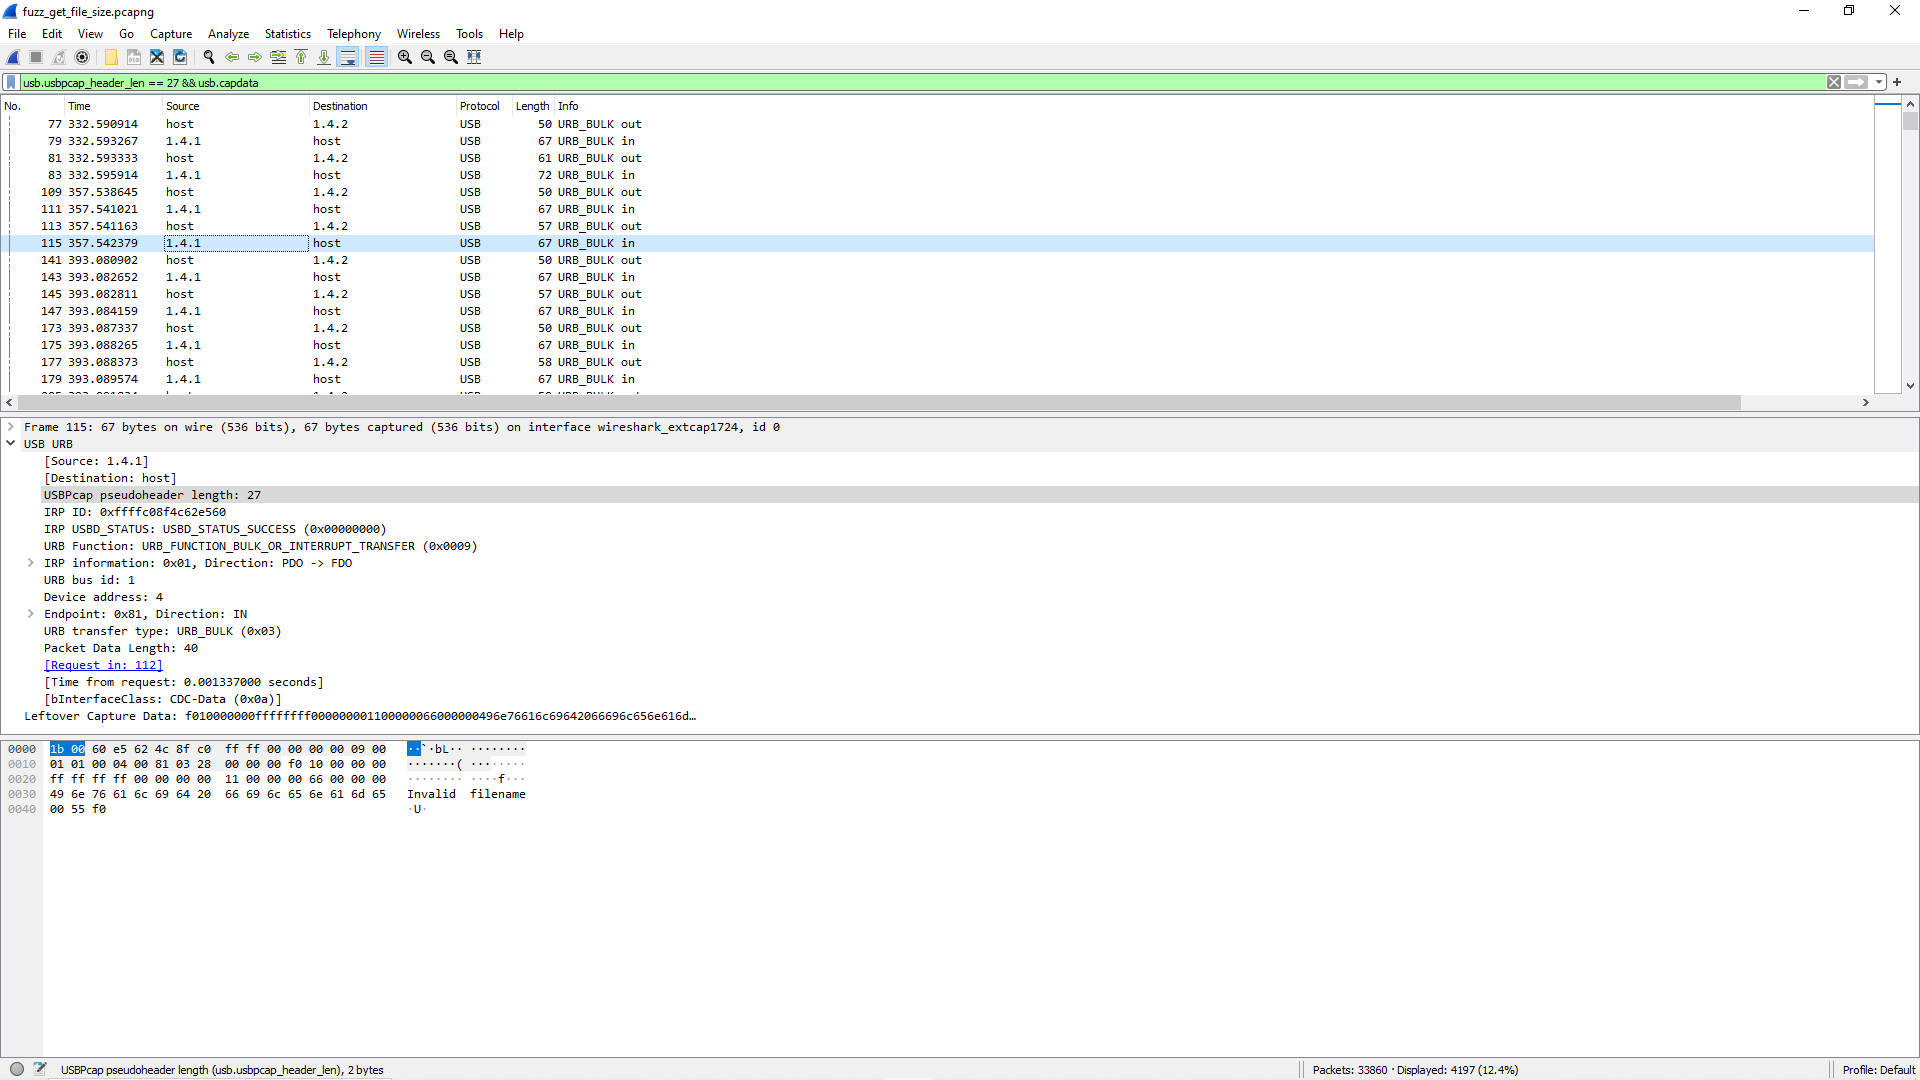Apply the display filter arrow button
Viewport: 1920px width, 1080px height.
coord(1857,83)
